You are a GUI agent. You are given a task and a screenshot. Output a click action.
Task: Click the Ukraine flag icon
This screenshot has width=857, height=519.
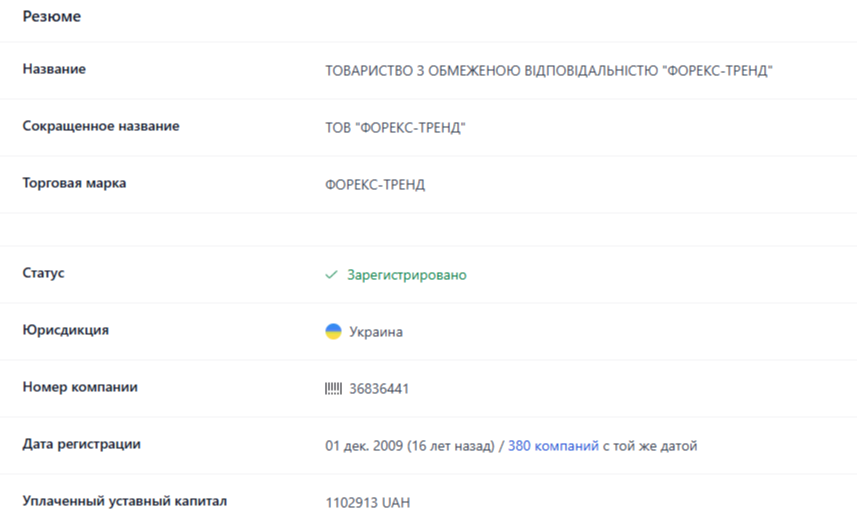[333, 332]
